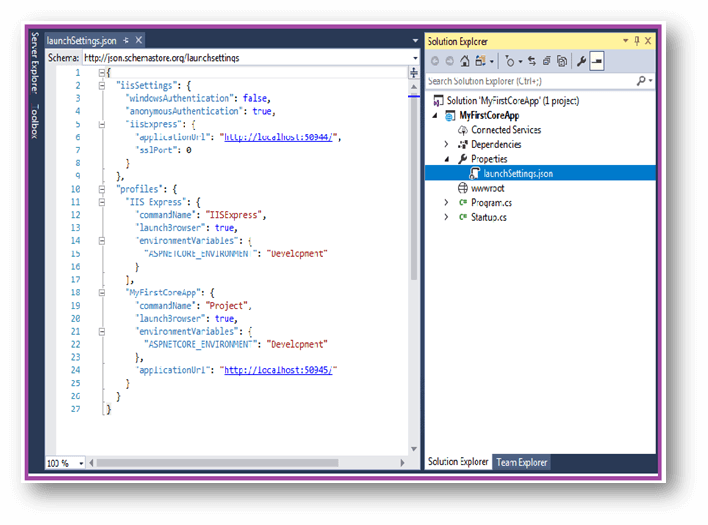Close the Solution Explorer panel
The width and height of the screenshot is (708, 525).
[648, 41]
